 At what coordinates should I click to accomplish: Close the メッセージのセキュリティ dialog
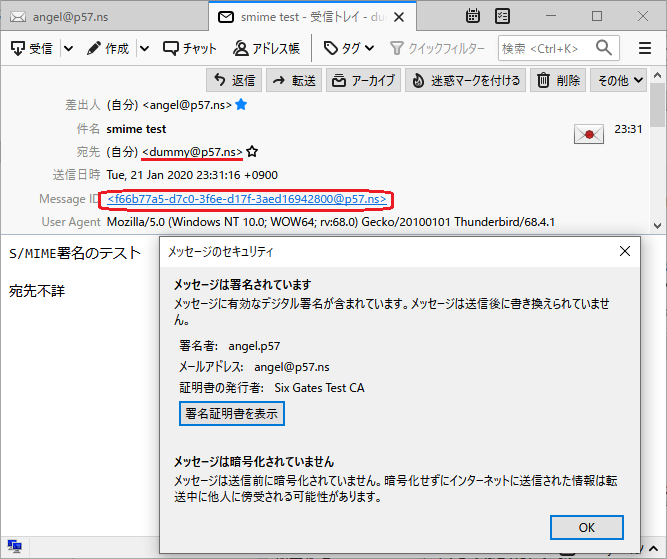(x=624, y=251)
